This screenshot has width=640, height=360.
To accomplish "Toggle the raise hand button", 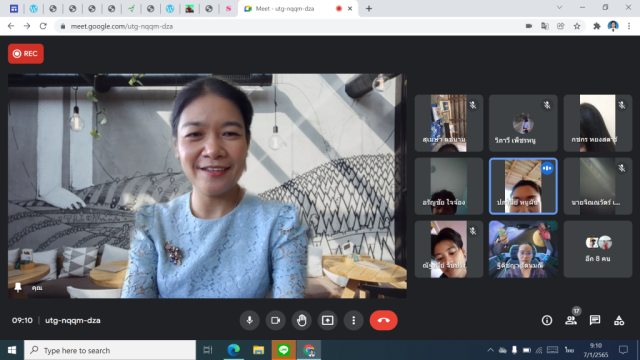I will click(302, 320).
